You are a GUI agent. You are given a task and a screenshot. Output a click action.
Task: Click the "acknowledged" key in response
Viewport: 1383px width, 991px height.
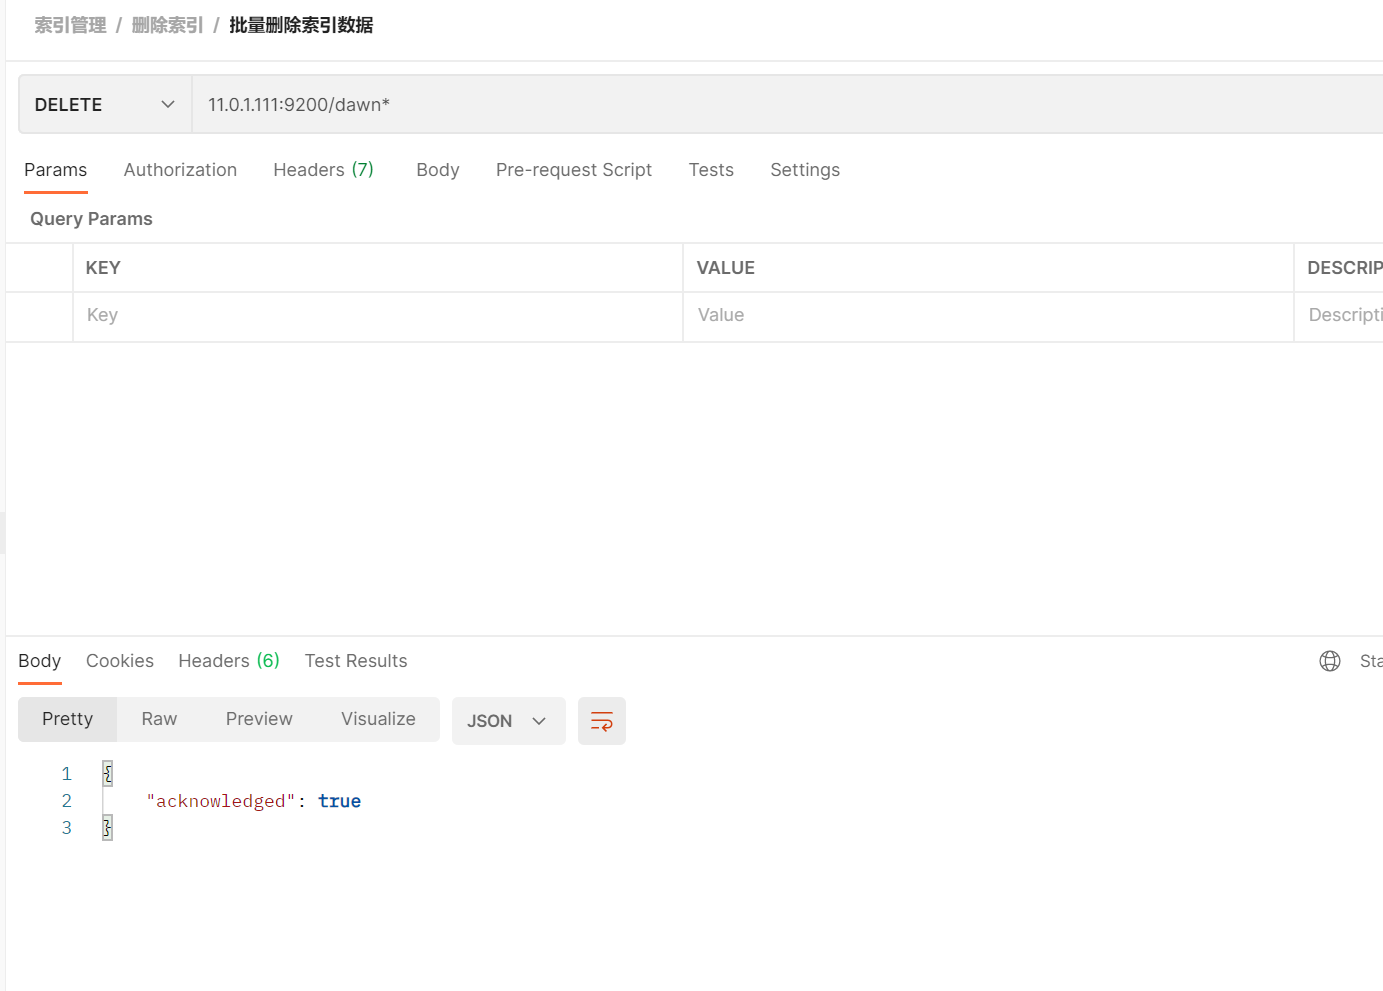[221, 801]
